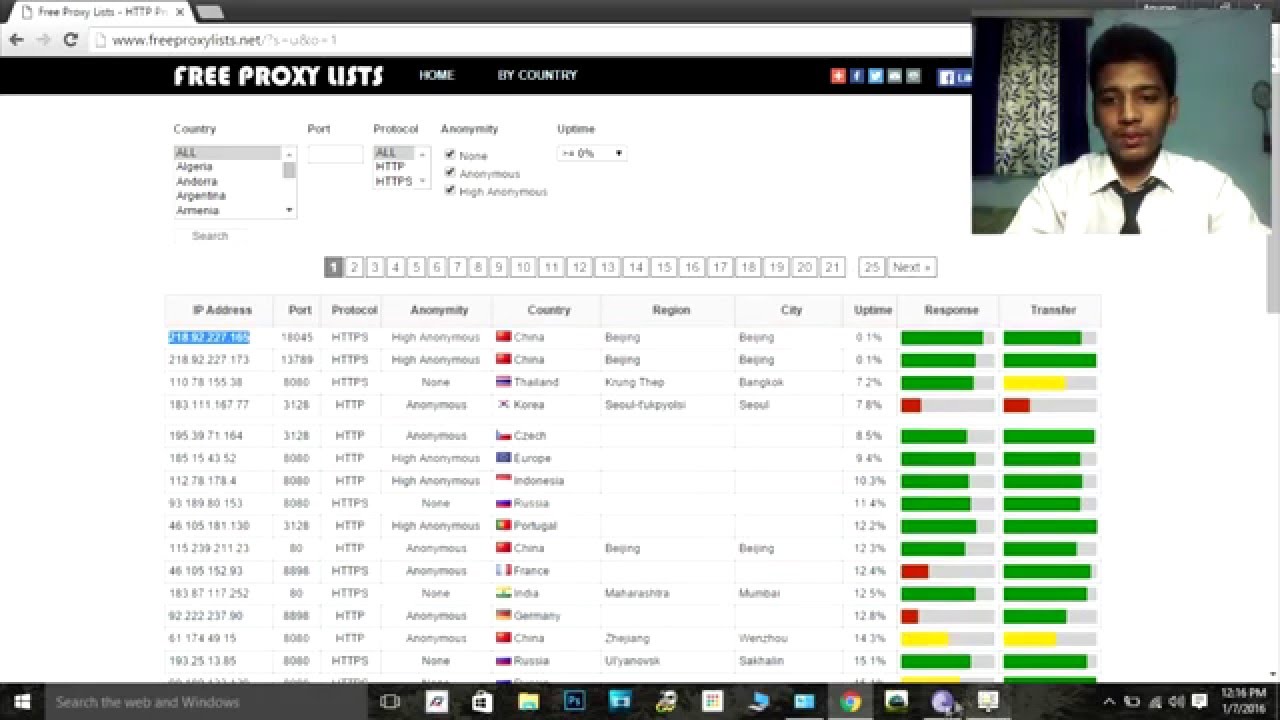Go to page 2 of proxy list

coord(354,267)
